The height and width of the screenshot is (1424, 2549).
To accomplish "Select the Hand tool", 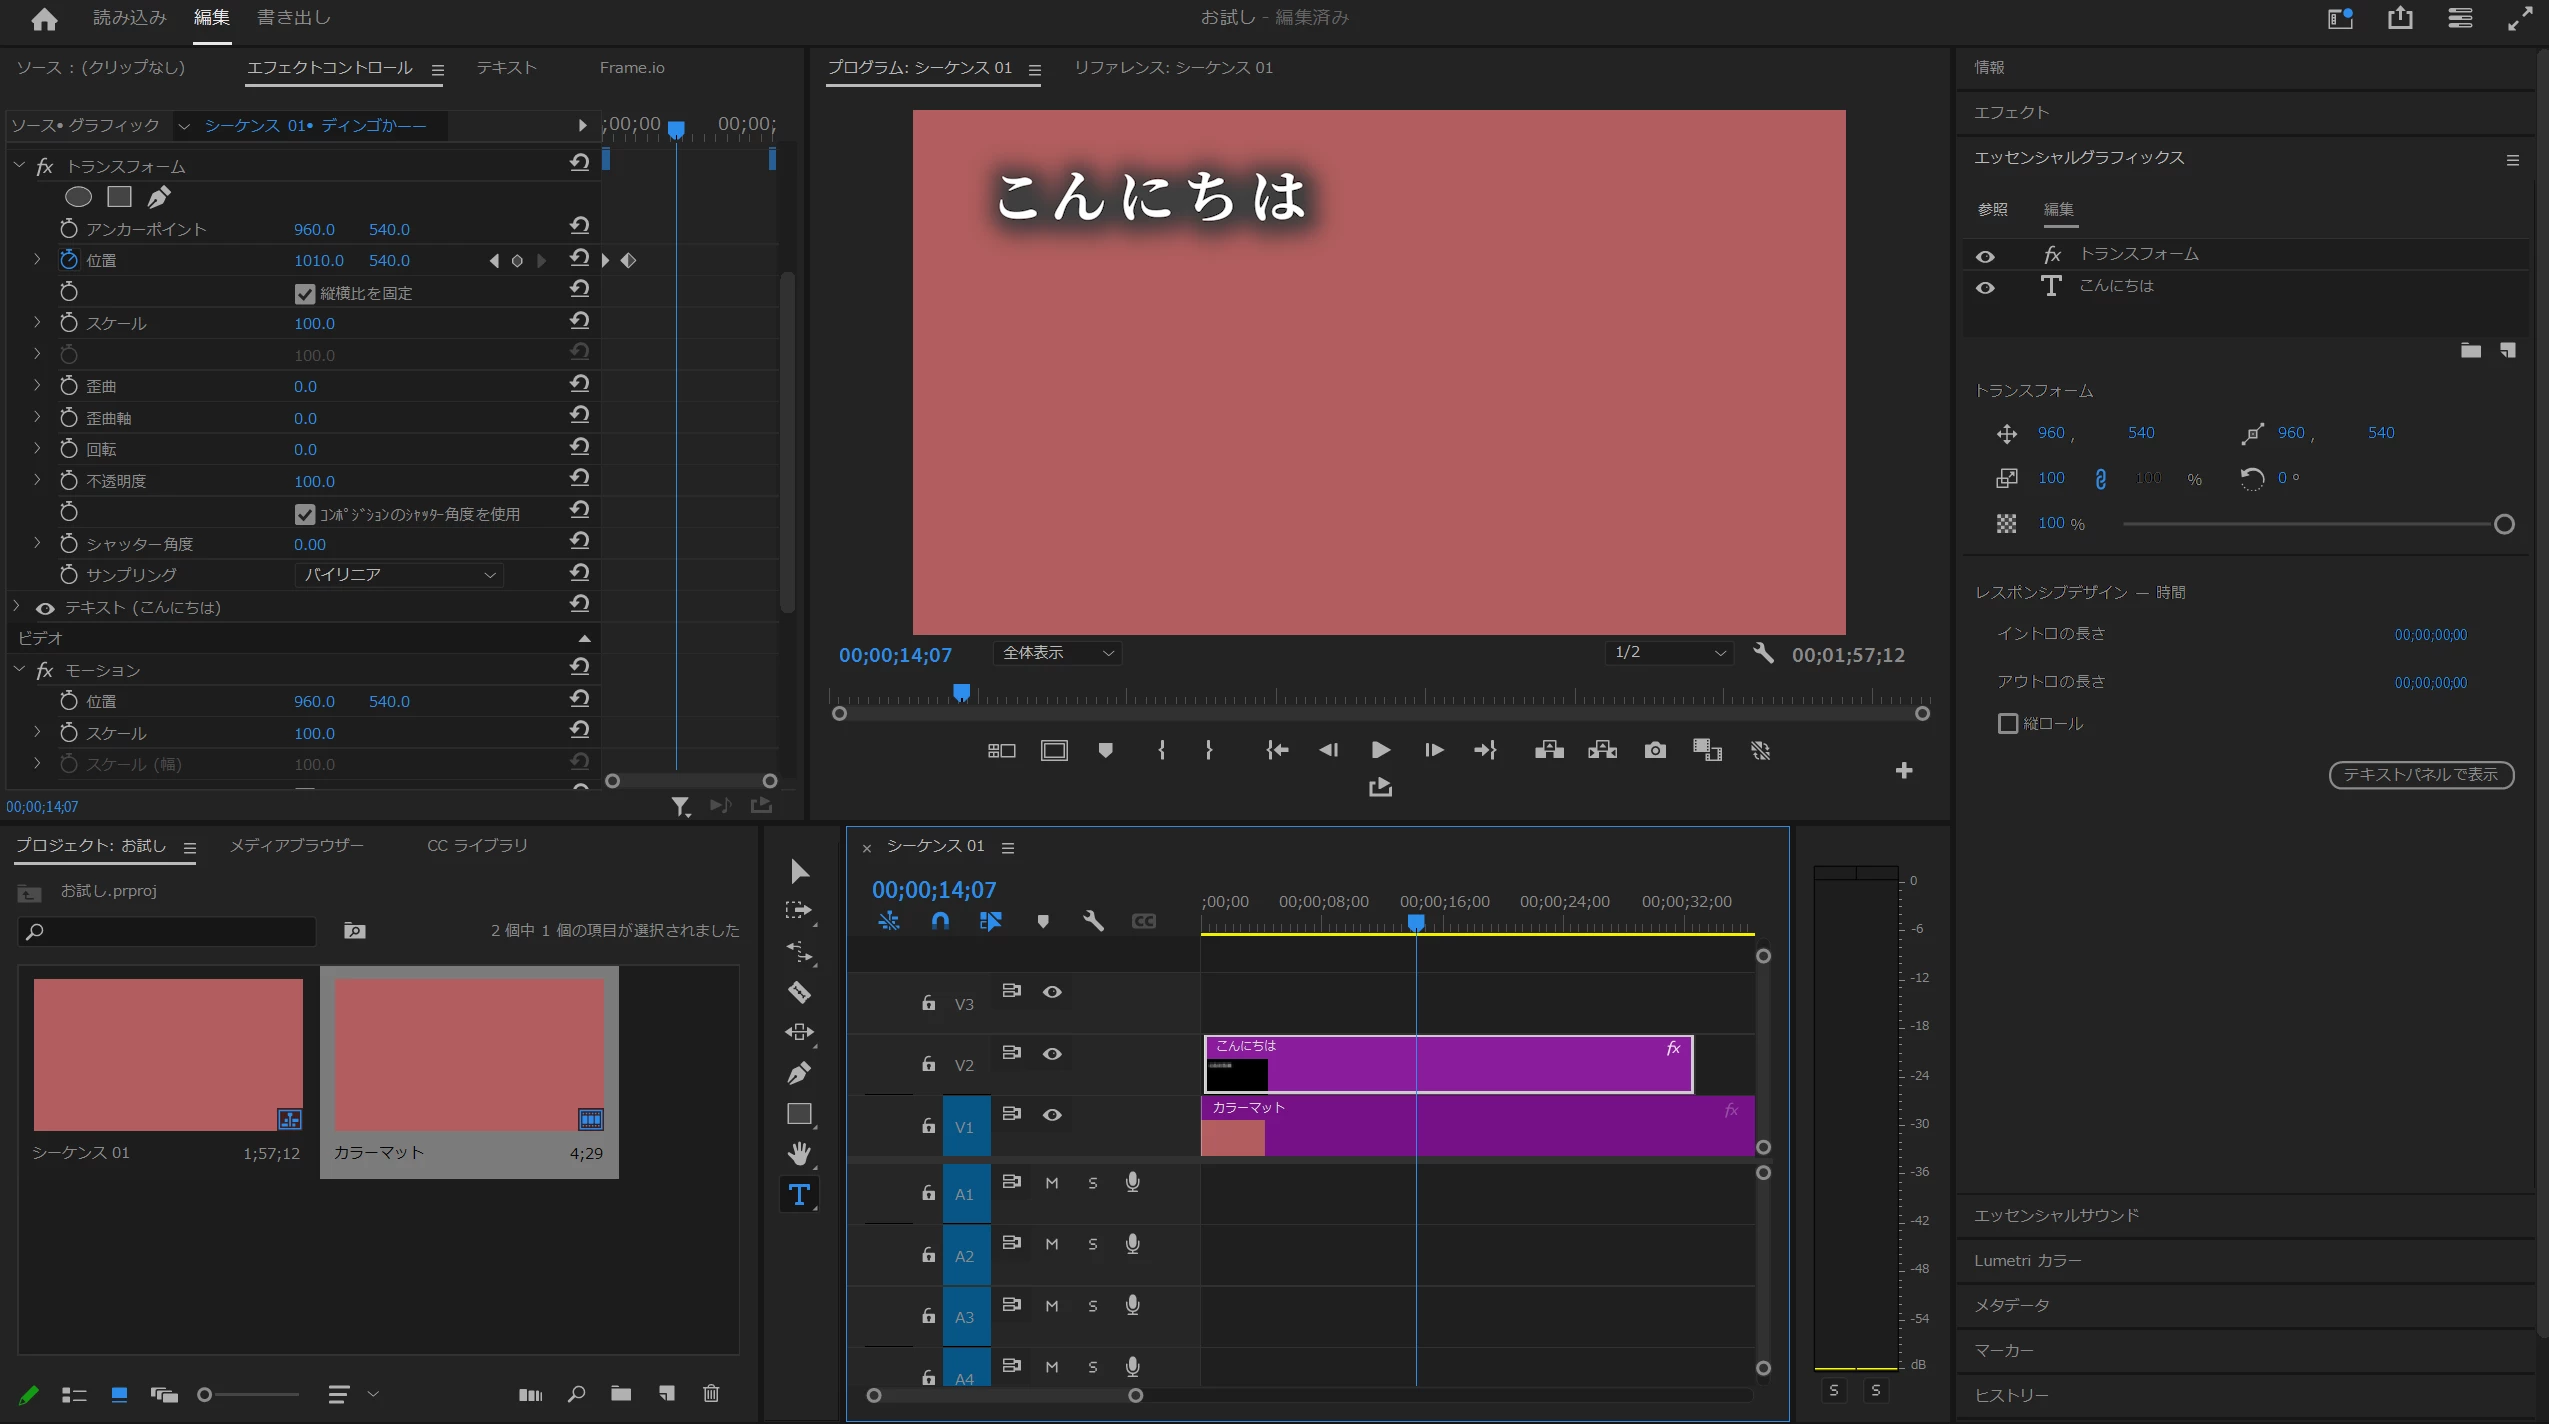I will (799, 1153).
